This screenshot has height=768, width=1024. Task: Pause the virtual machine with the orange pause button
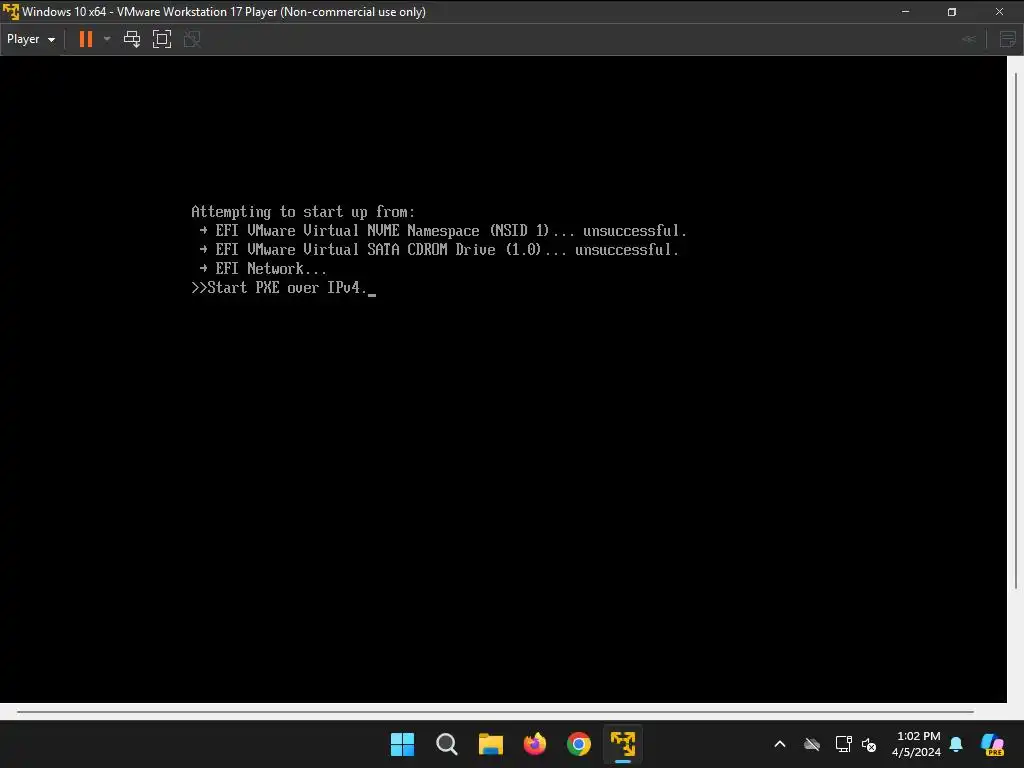[x=86, y=39]
